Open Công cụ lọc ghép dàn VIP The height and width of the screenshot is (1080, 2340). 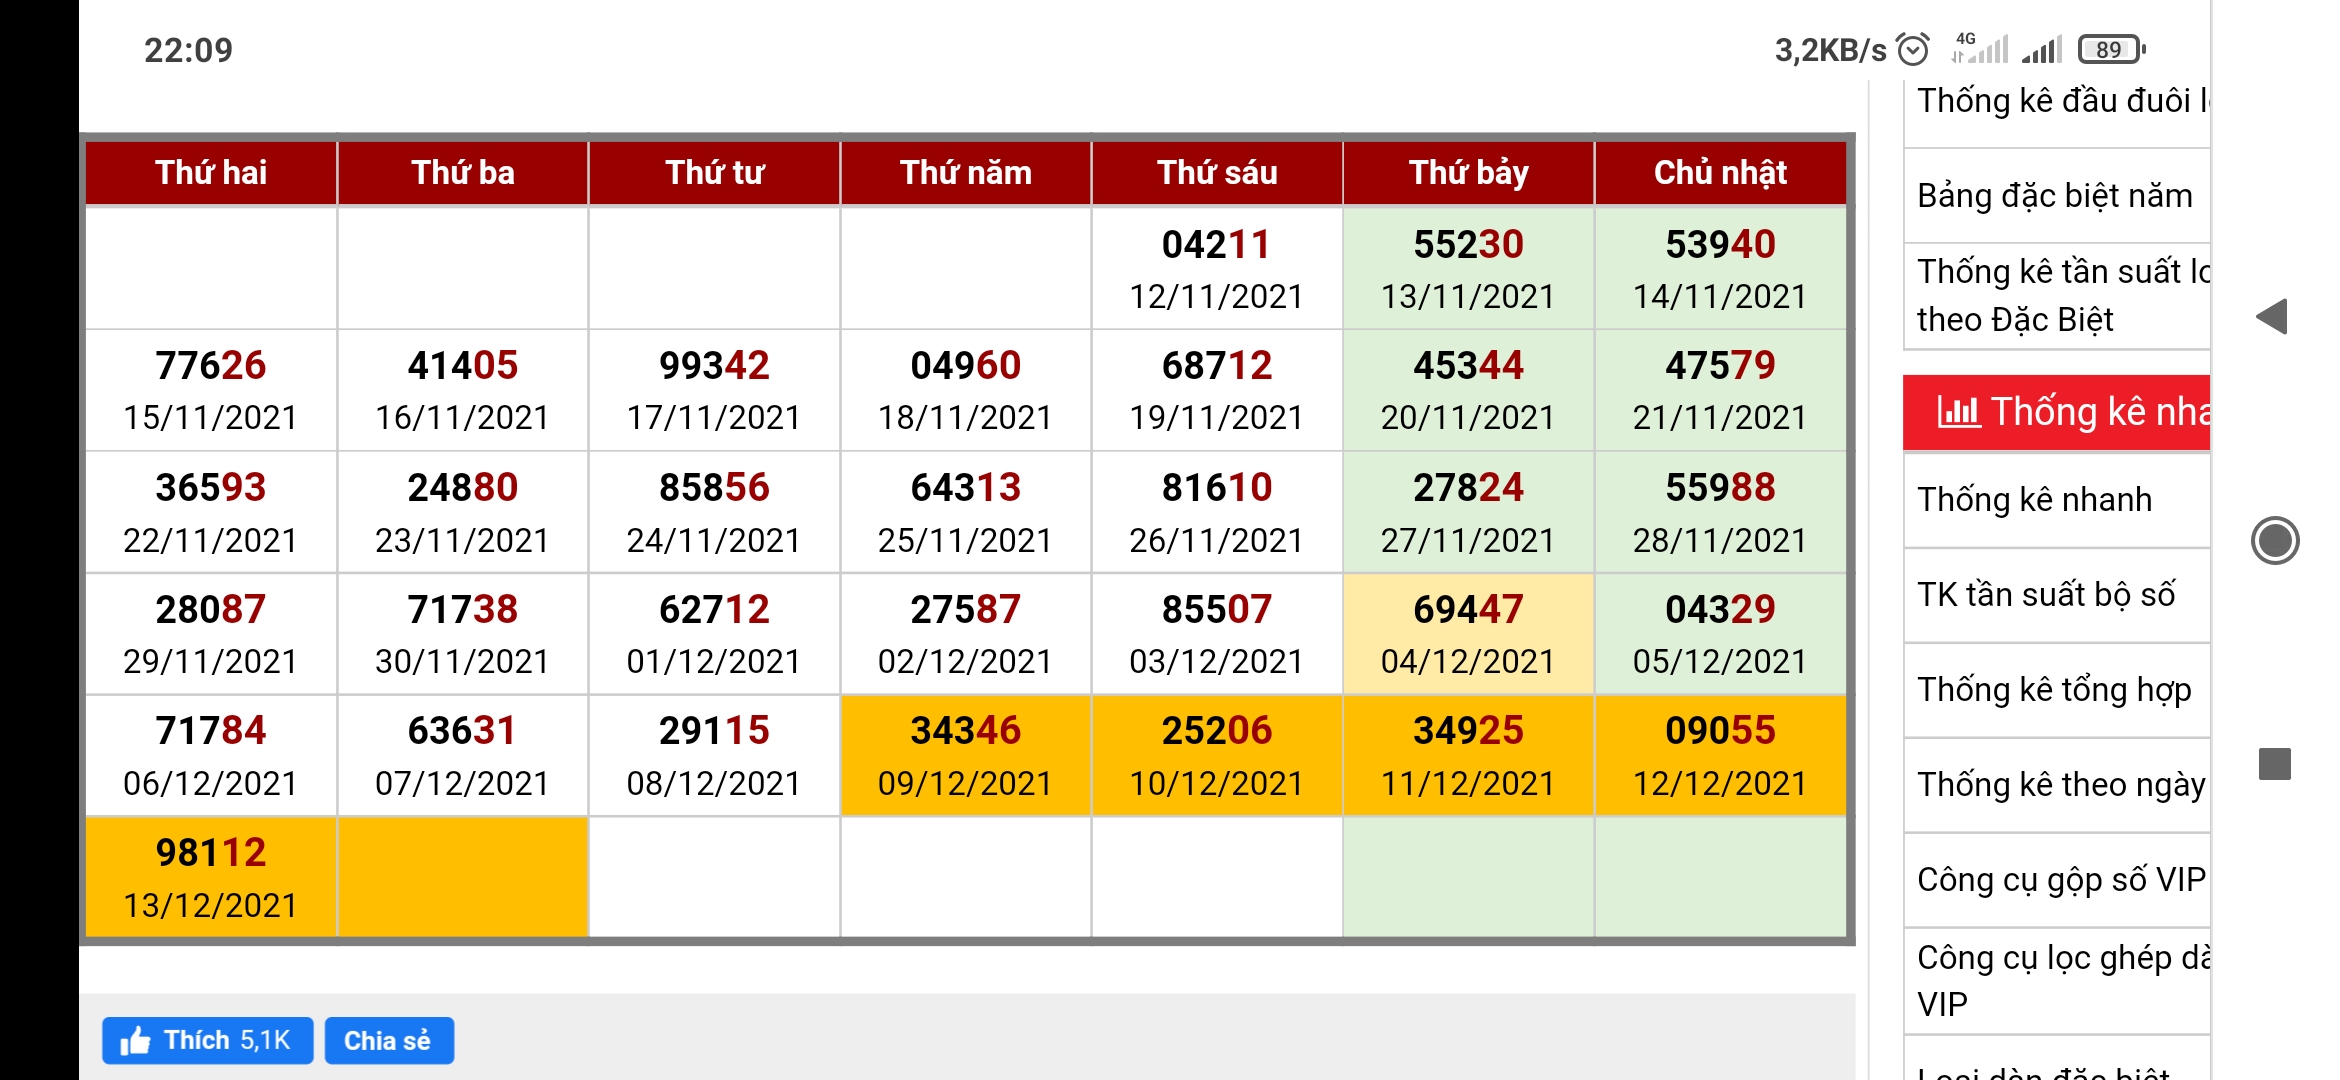[x=2056, y=980]
